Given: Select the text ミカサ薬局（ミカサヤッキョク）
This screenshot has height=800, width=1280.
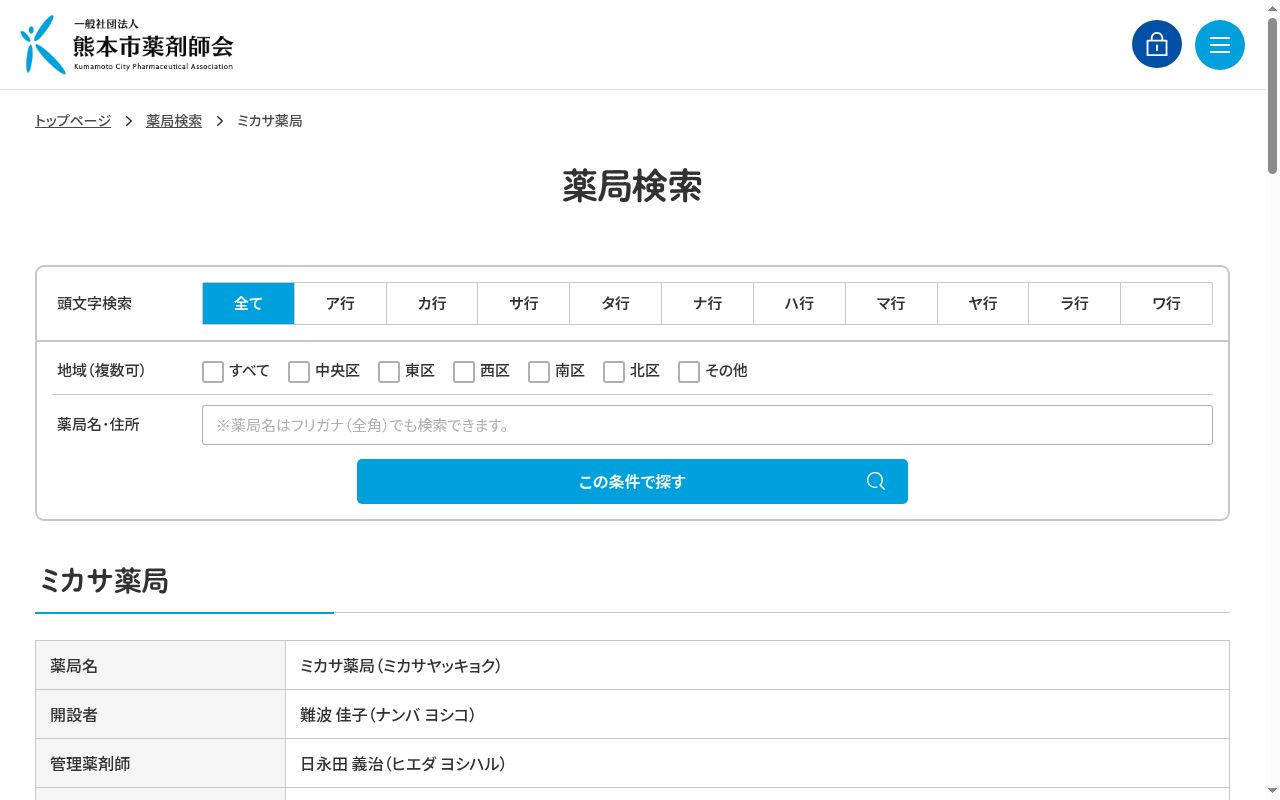Looking at the screenshot, I should pos(400,666).
